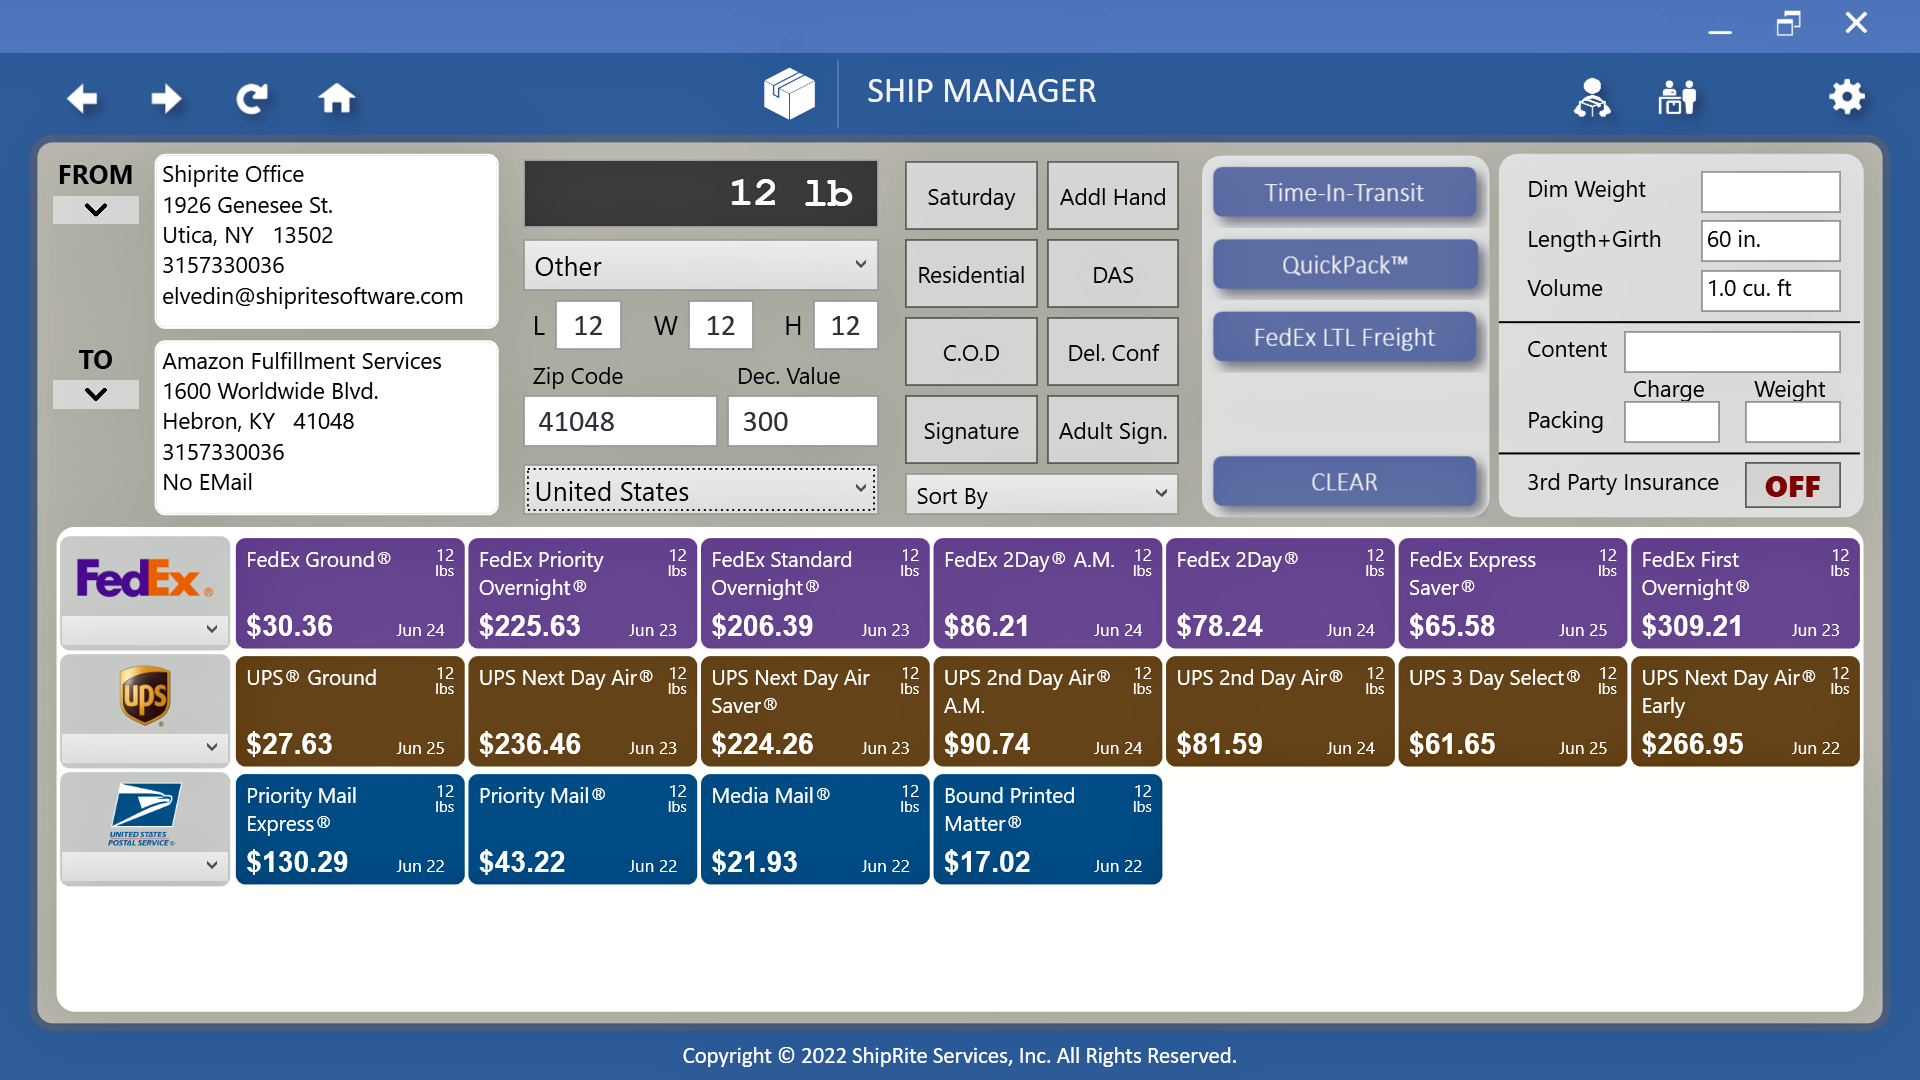Image resolution: width=1920 pixels, height=1080 pixels.
Task: Click the forward navigation arrow
Action: [x=166, y=98]
